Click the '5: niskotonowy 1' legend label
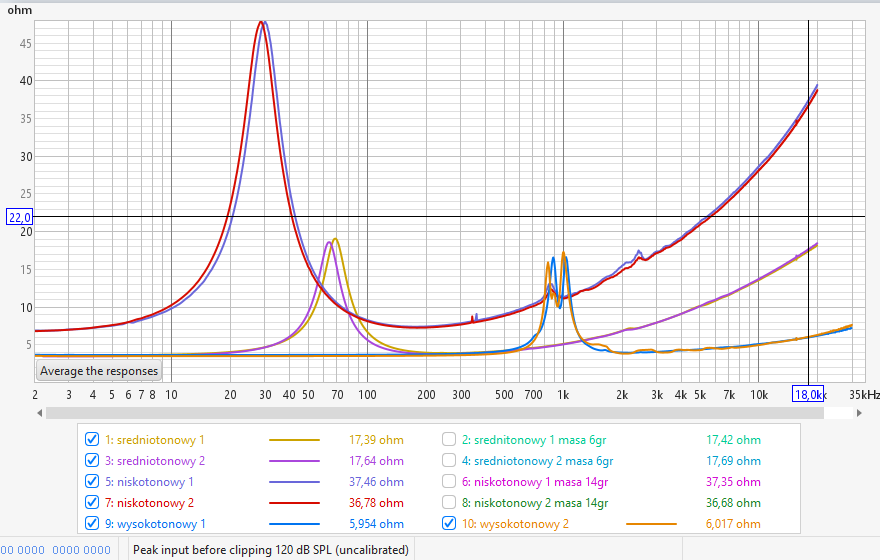 [149, 482]
